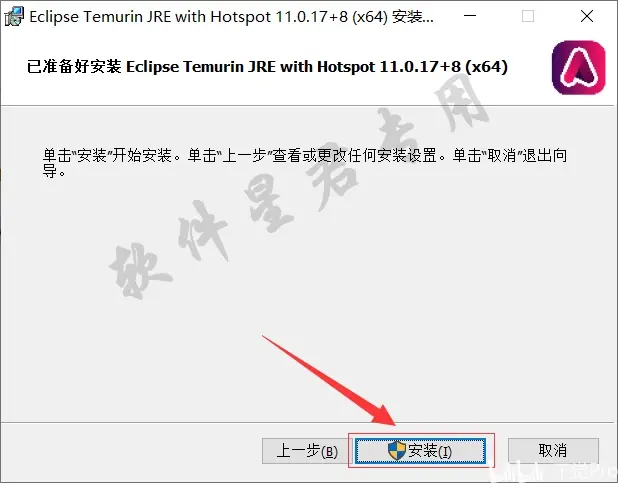The image size is (618, 483).
Task: Minimize the Temurin JRE installer window
Action: (x=470, y=16)
